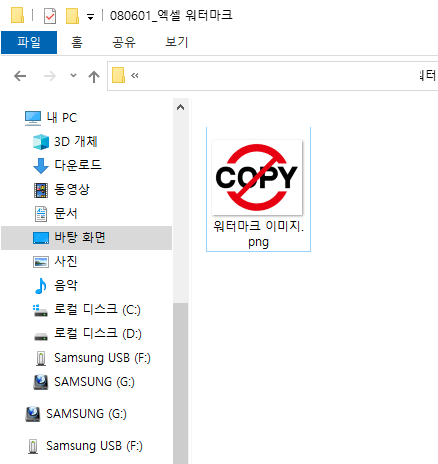The width and height of the screenshot is (438, 464).
Task: Click the 음악 note icon
Action: [x=41, y=286]
